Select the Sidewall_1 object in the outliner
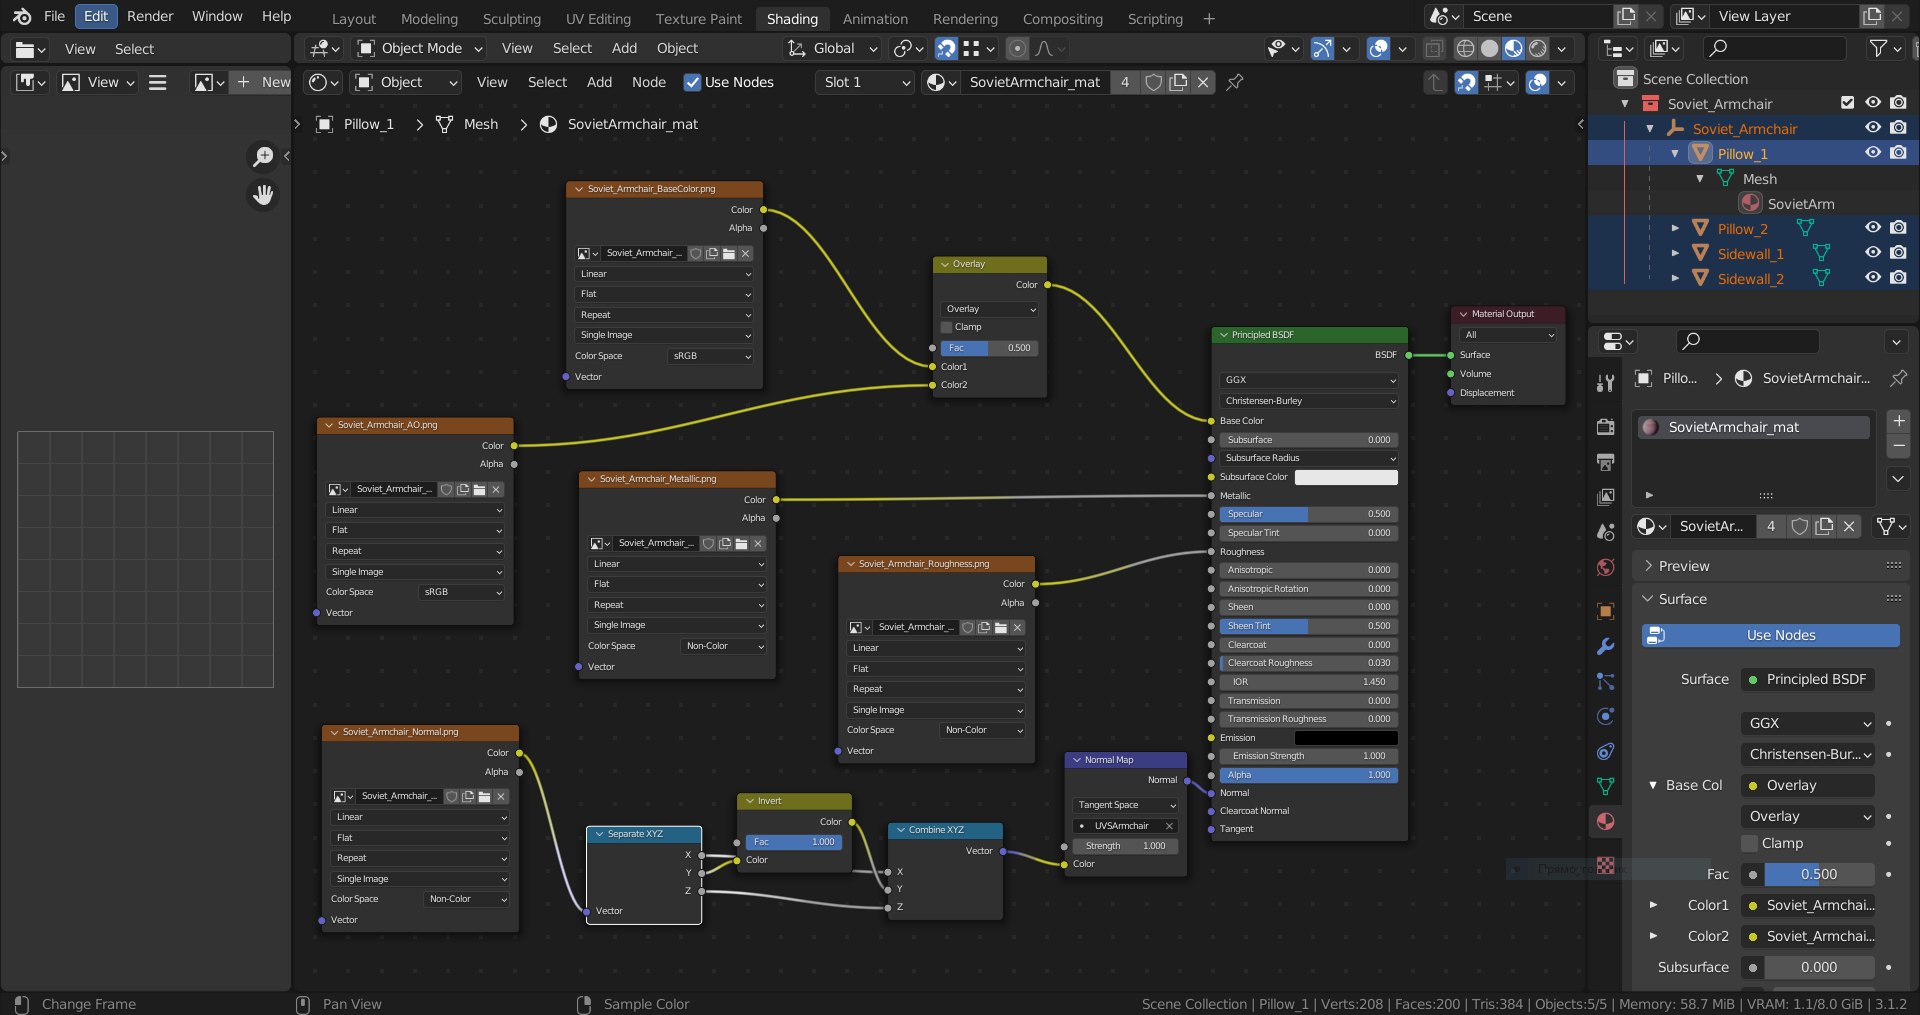Screen dimensions: 1920x1015 [1750, 253]
